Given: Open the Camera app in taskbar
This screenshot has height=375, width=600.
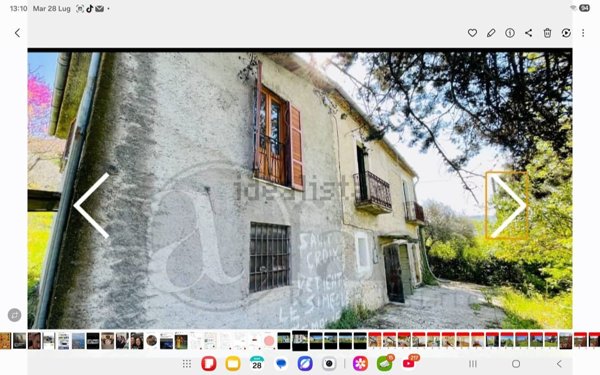Looking at the screenshot, I should (x=329, y=364).
